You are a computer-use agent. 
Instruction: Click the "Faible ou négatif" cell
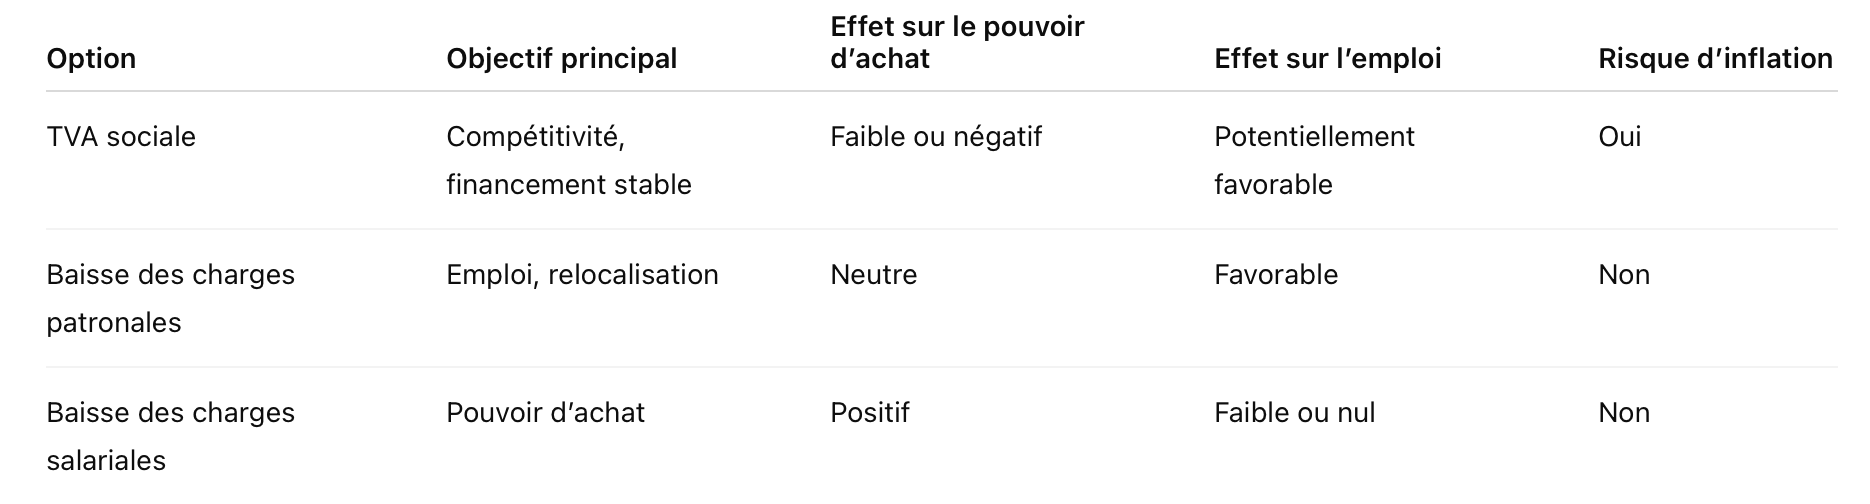(x=935, y=137)
